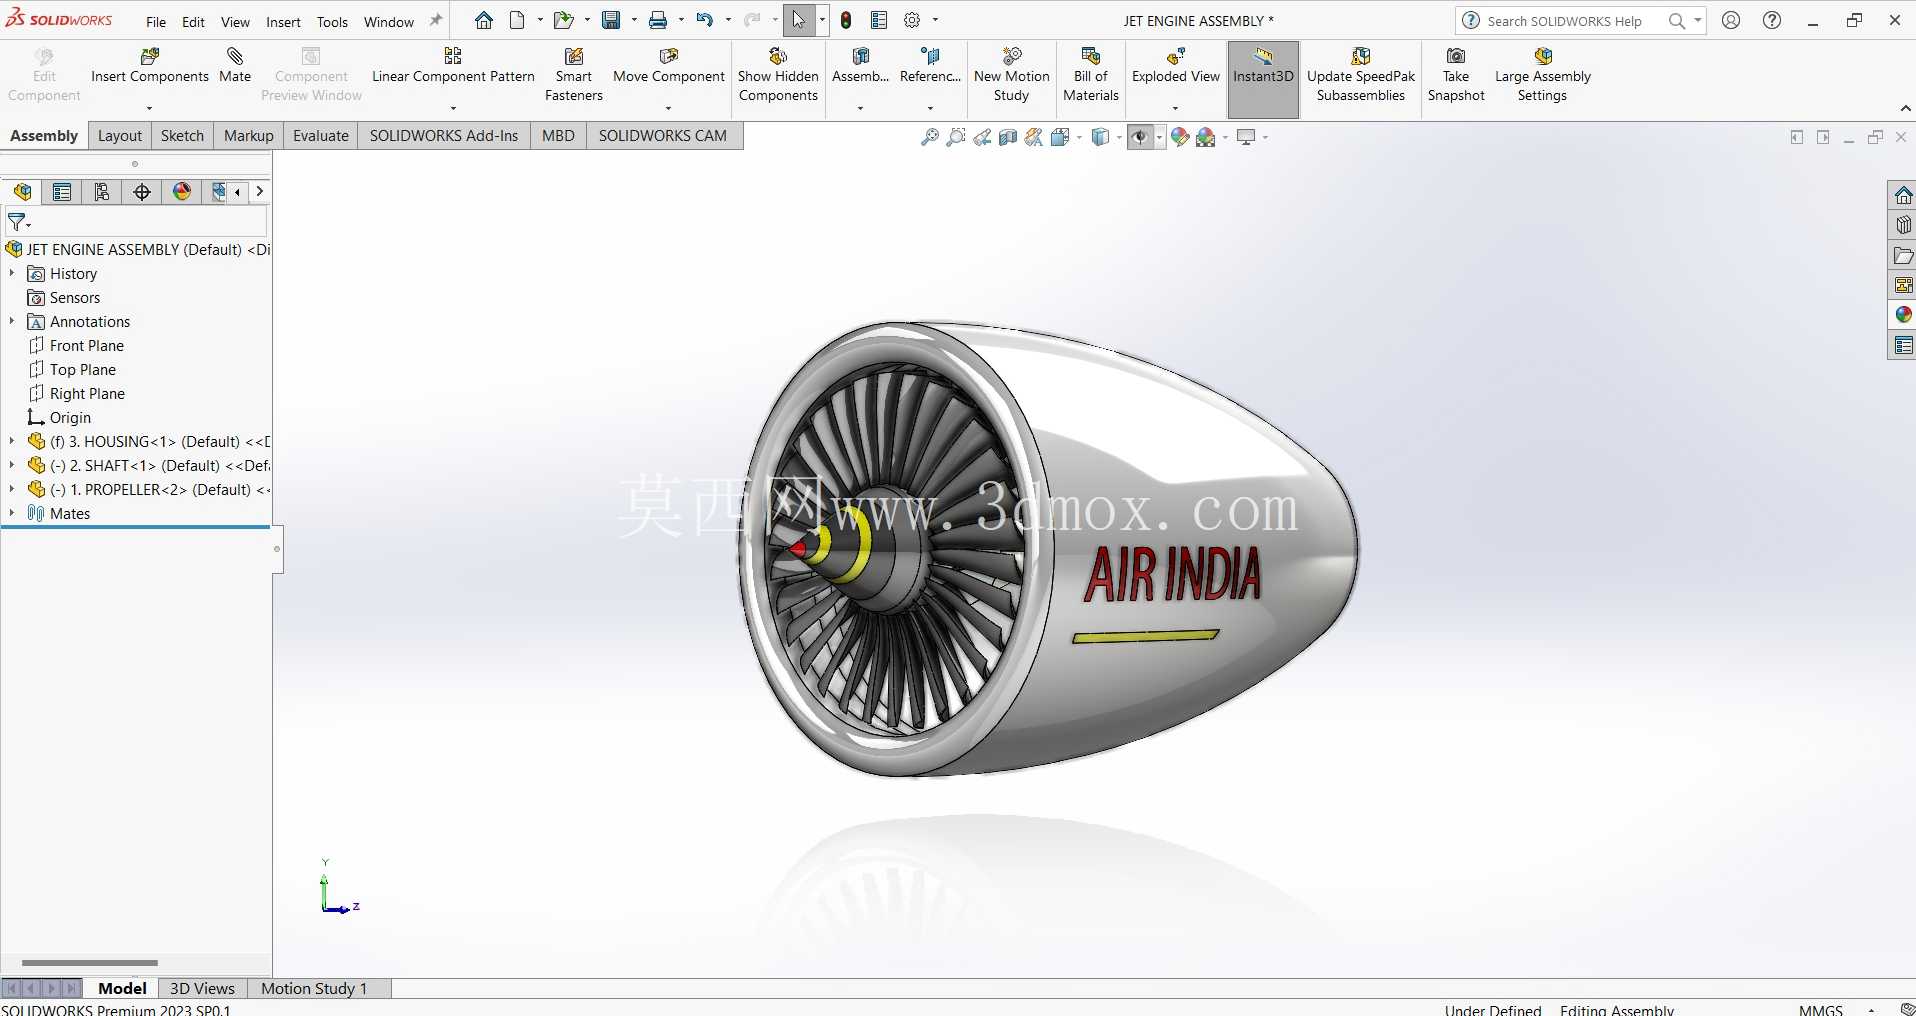Open View Orientation cube icon

1061,137
